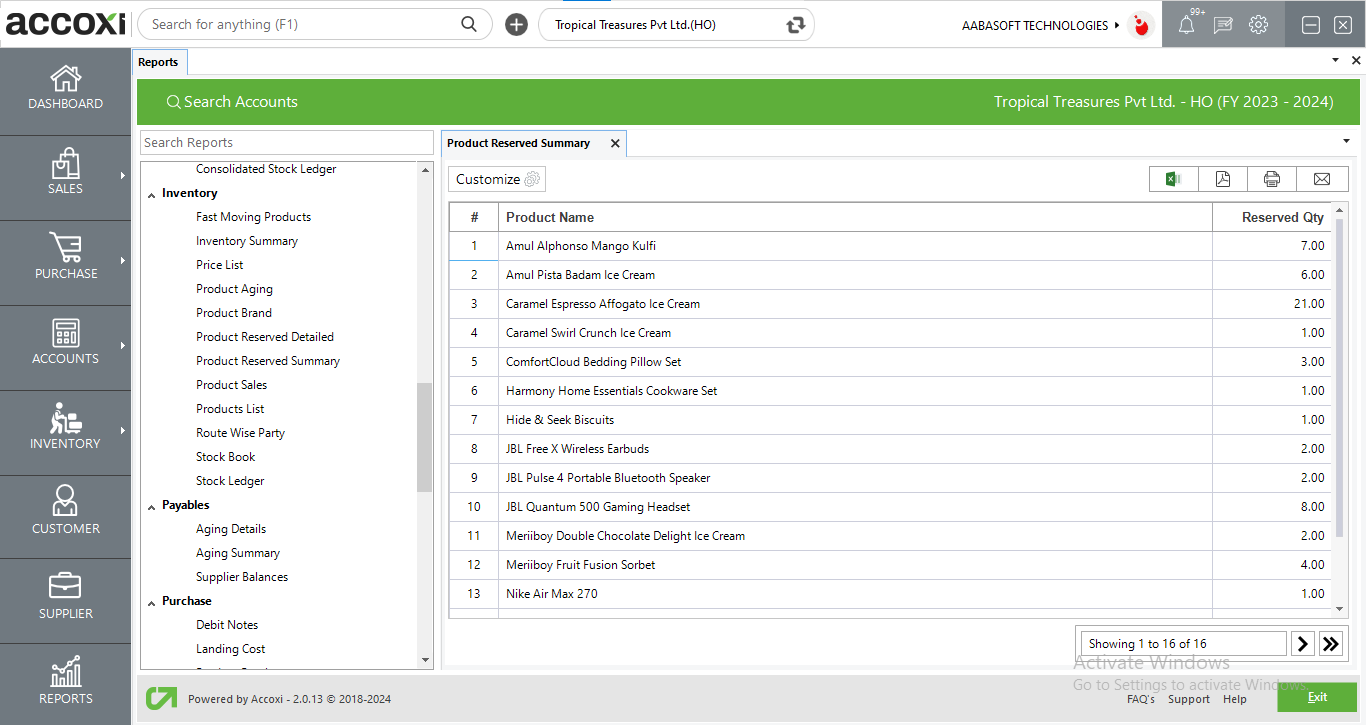The height and width of the screenshot is (725, 1366).
Task: Click the plus quick-add icon
Action: (x=516, y=25)
